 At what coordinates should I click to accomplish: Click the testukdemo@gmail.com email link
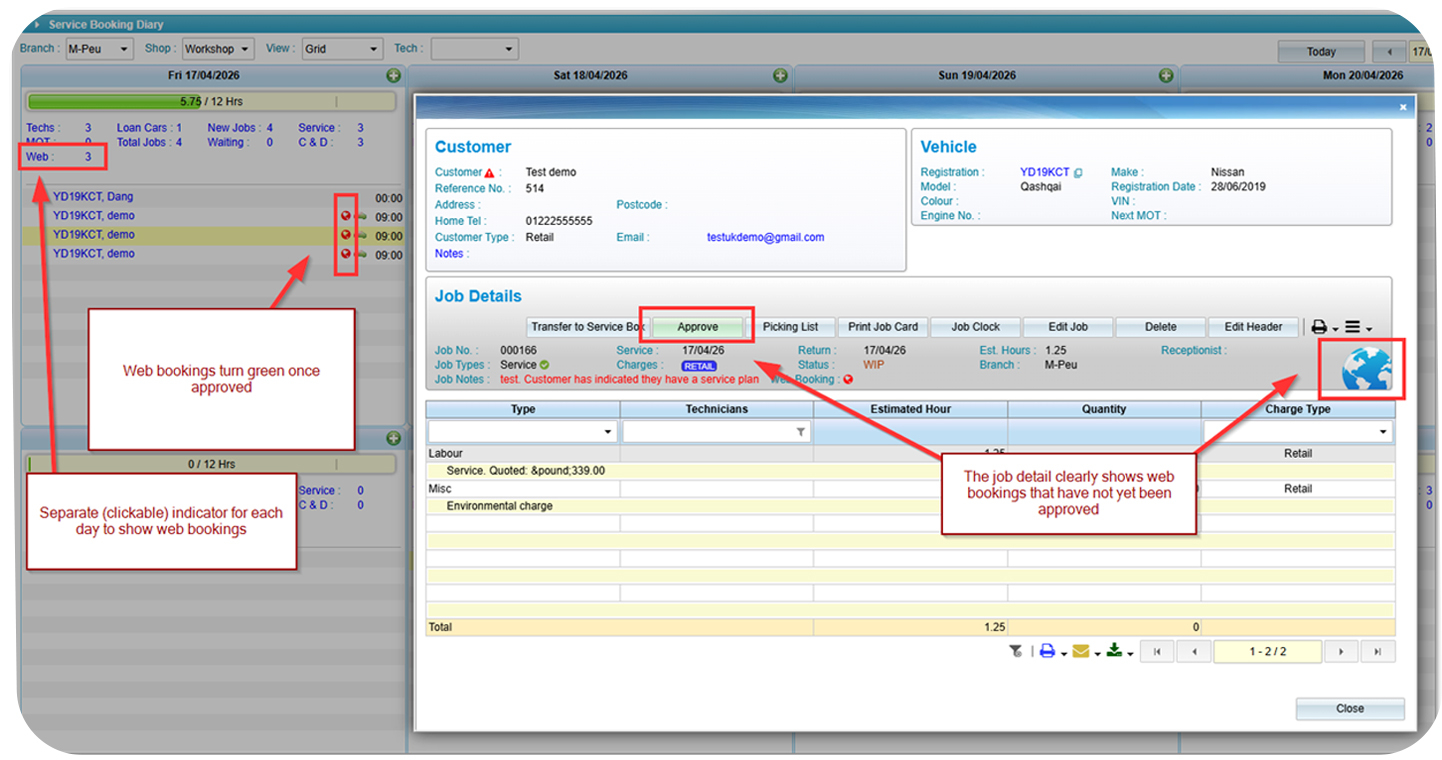click(x=765, y=238)
